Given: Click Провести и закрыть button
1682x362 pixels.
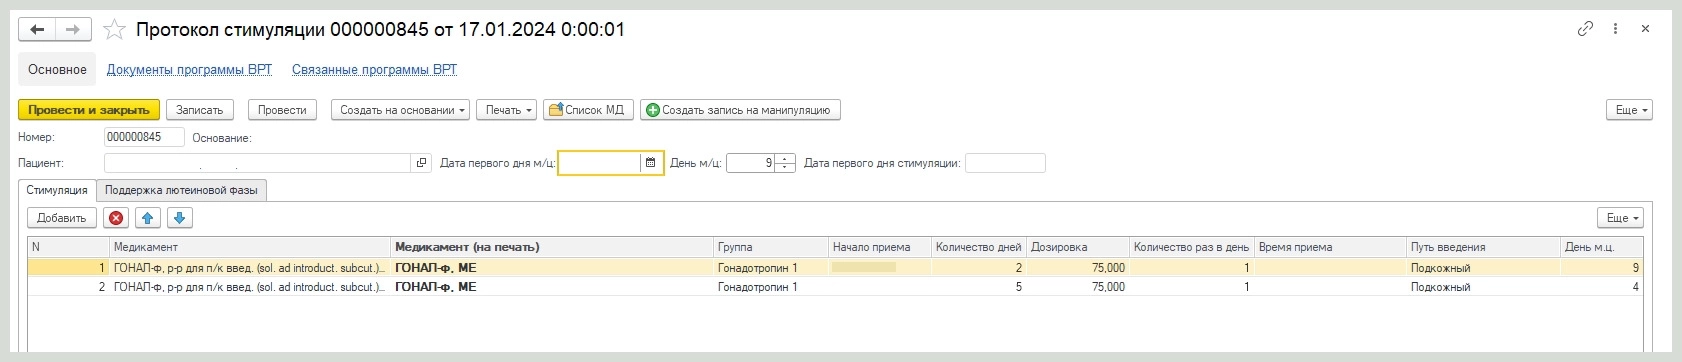Looking at the screenshot, I should click(x=89, y=110).
